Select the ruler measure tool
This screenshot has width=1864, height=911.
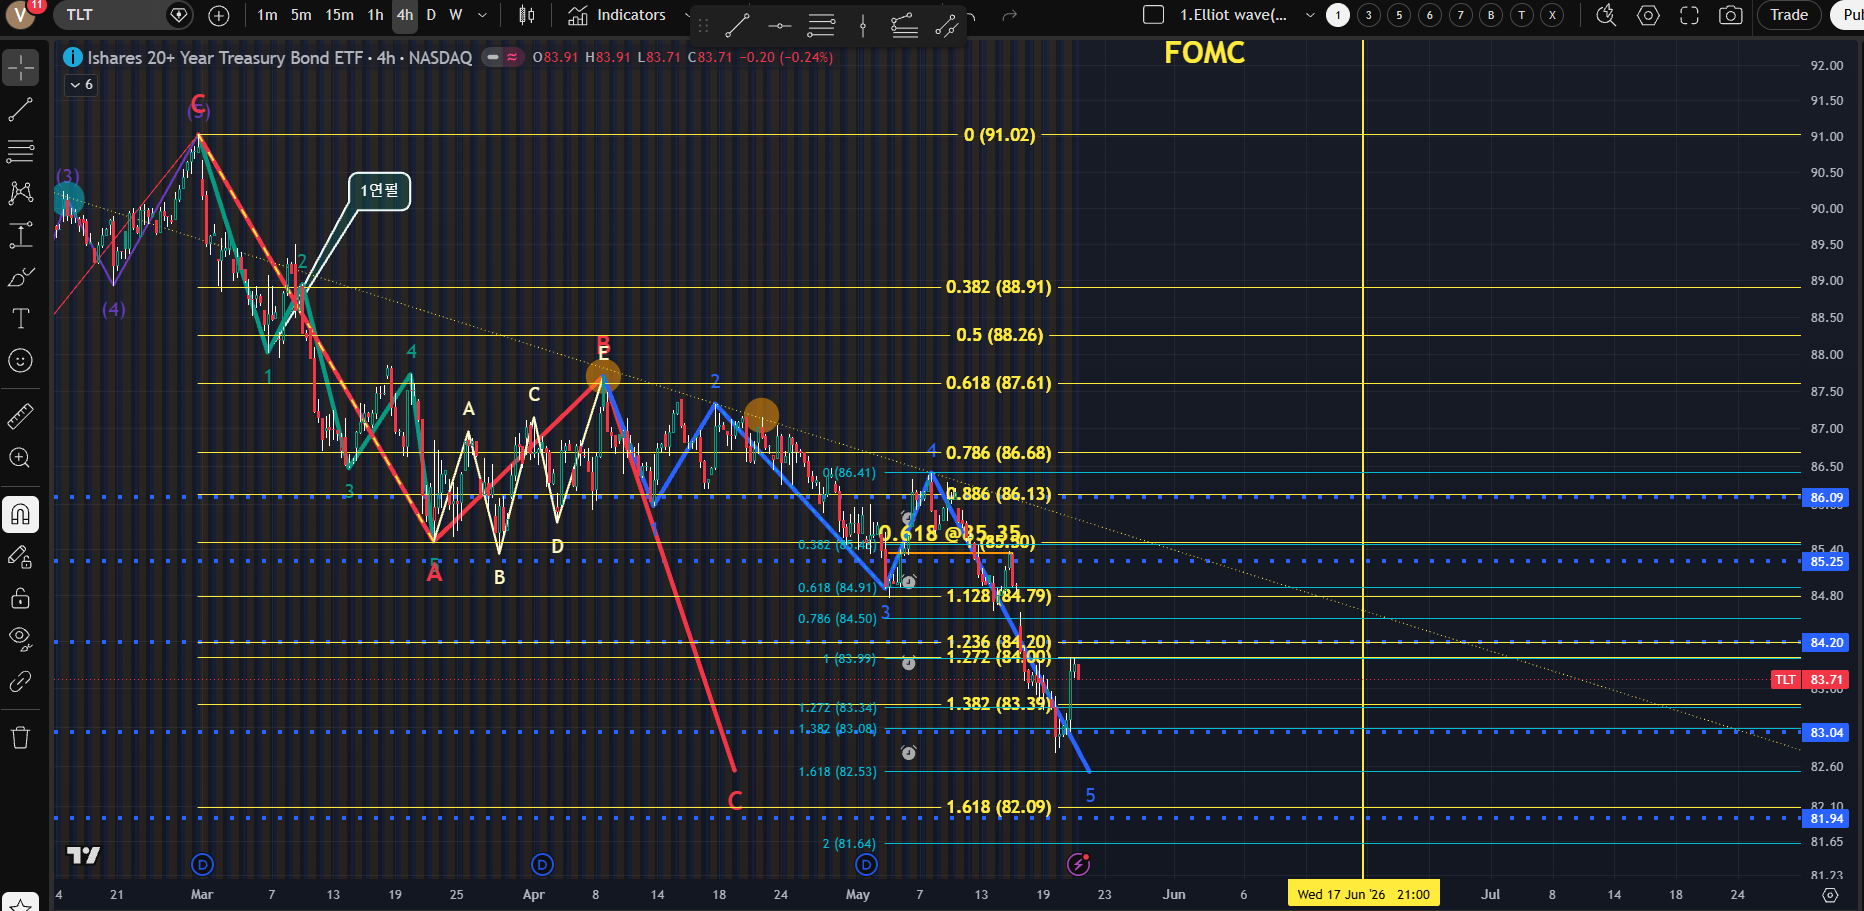21,416
